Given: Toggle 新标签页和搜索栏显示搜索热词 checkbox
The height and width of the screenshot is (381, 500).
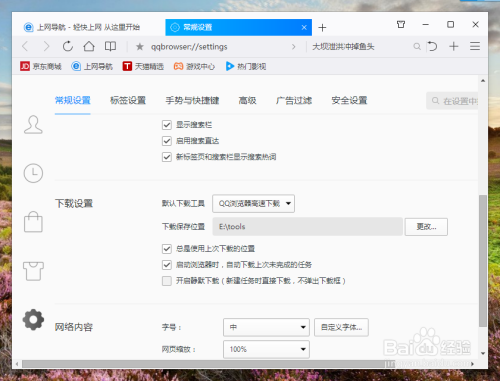Looking at the screenshot, I should click(x=167, y=157).
